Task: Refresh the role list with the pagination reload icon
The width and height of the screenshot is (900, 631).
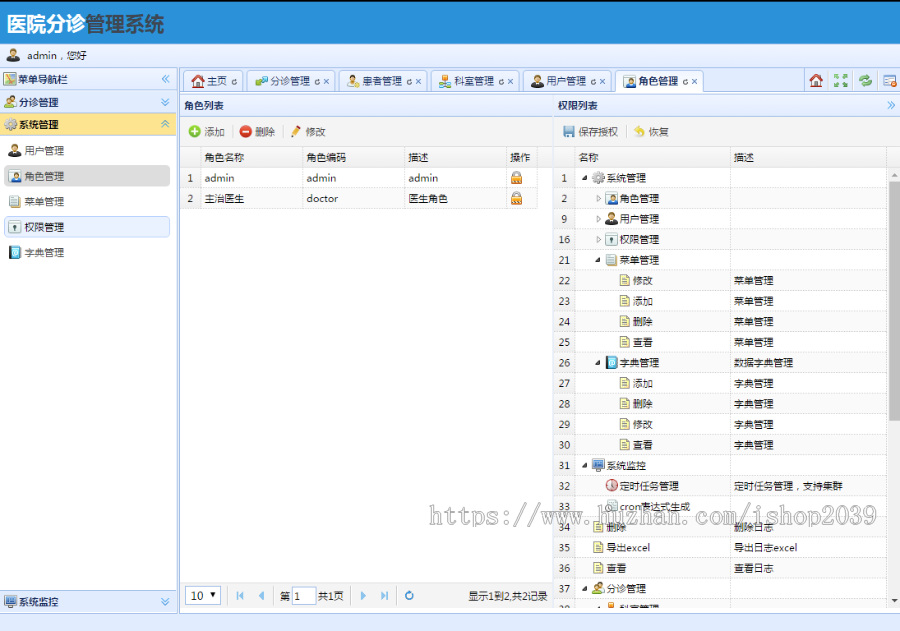Action: [409, 595]
